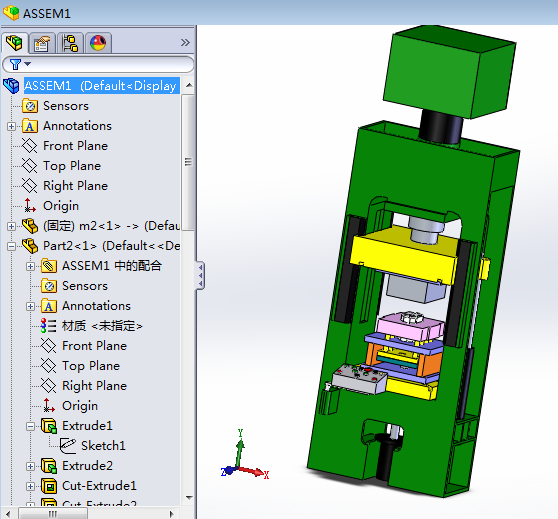Select the assembly's Front Plane label
Screen dimensions: 558x519
(x=75, y=146)
